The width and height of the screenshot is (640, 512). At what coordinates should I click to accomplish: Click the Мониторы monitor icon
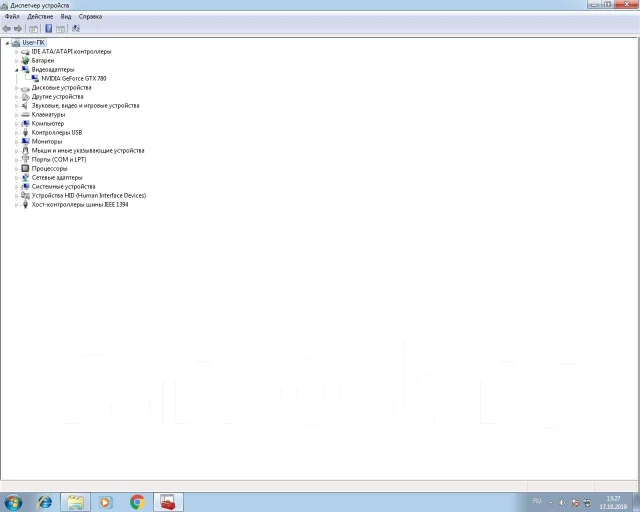pos(25,141)
